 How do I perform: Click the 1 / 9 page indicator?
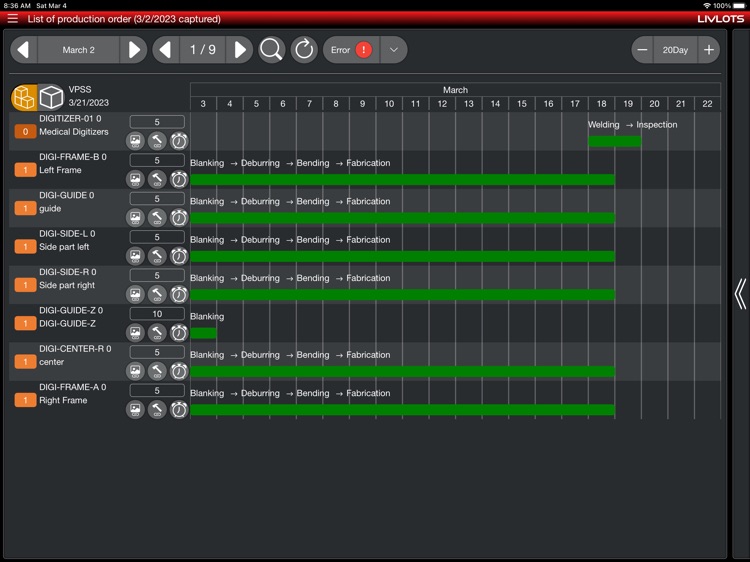(x=203, y=50)
